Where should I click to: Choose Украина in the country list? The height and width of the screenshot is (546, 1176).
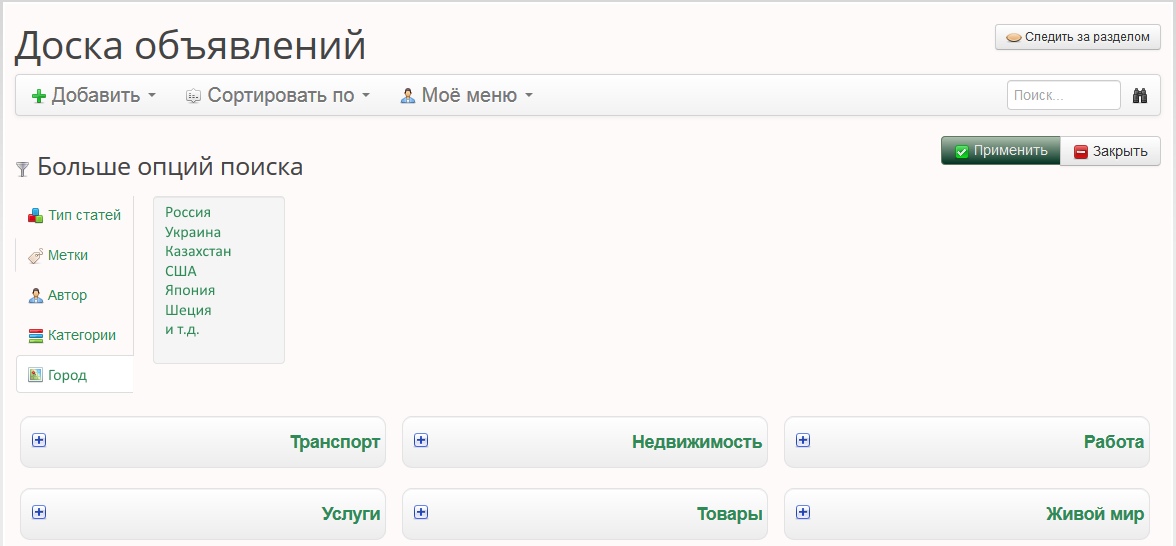pyautogui.click(x=193, y=232)
